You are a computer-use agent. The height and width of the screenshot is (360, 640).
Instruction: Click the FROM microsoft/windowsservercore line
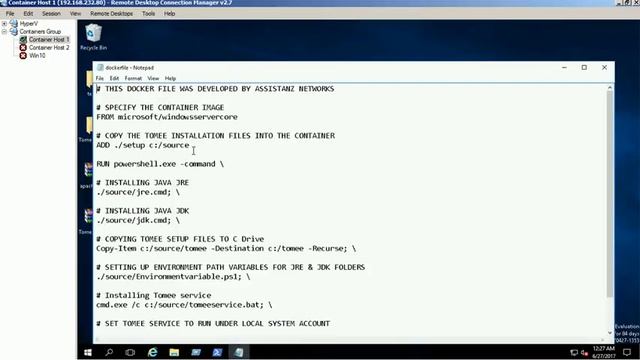point(167,117)
